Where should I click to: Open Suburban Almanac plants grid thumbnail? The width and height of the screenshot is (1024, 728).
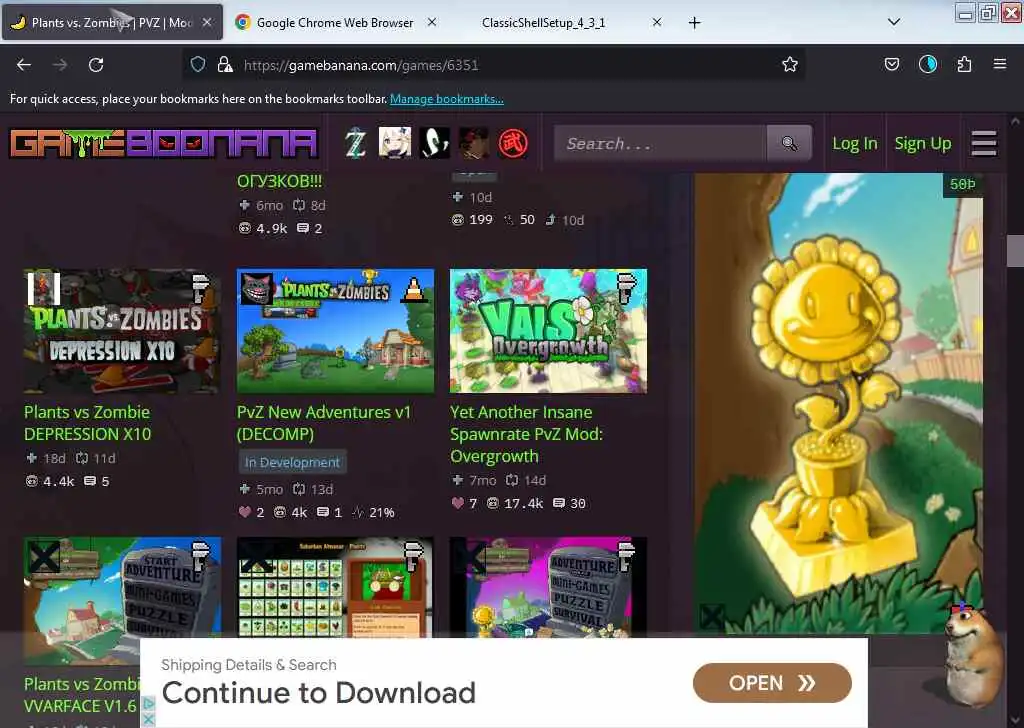coord(335,588)
